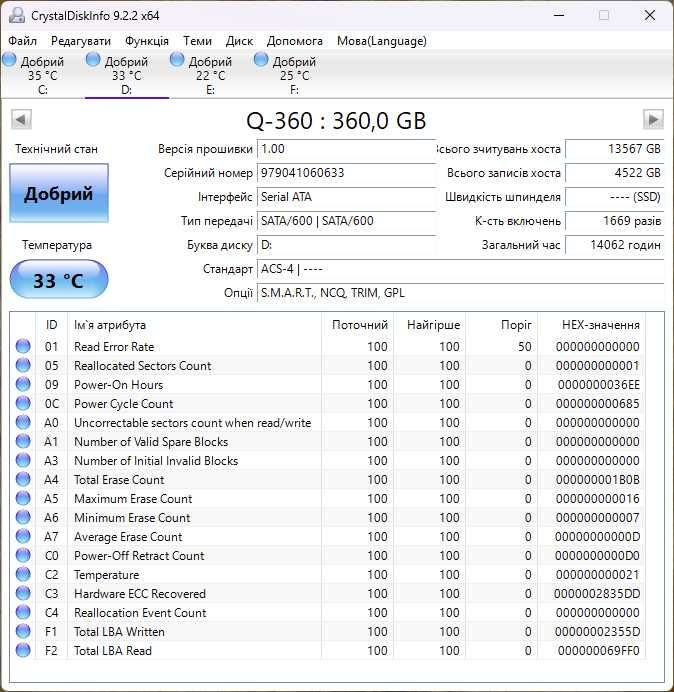Click the status orb for Valid Spare Blocks

(23, 441)
